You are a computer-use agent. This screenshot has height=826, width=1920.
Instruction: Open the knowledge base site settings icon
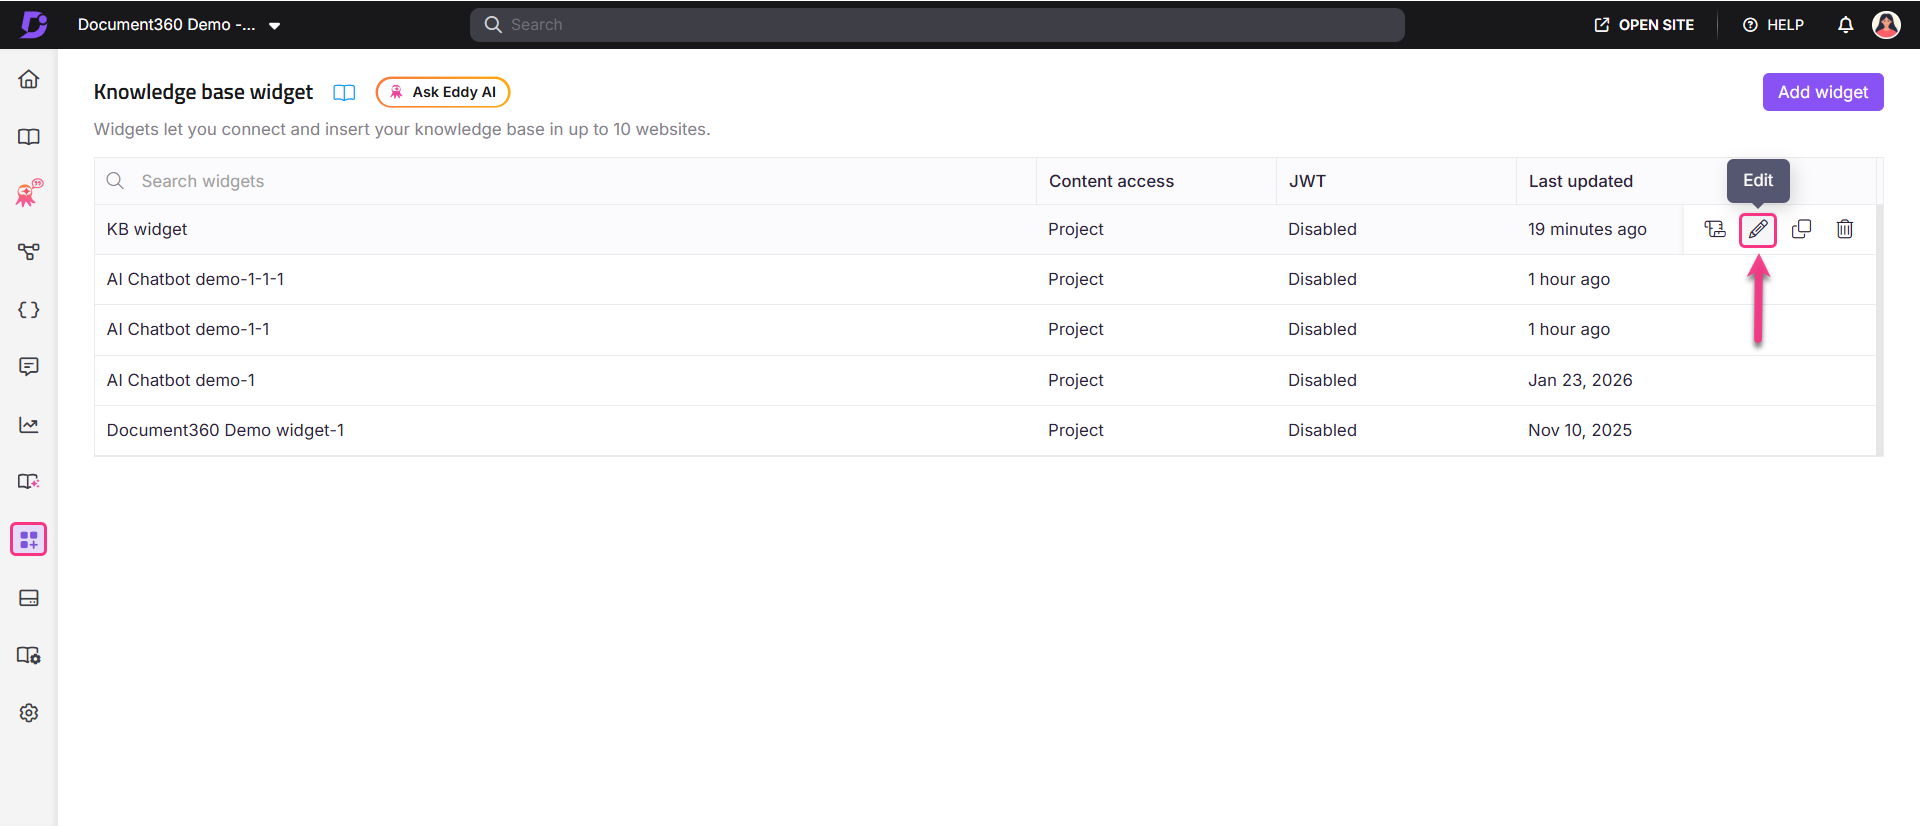(29, 655)
